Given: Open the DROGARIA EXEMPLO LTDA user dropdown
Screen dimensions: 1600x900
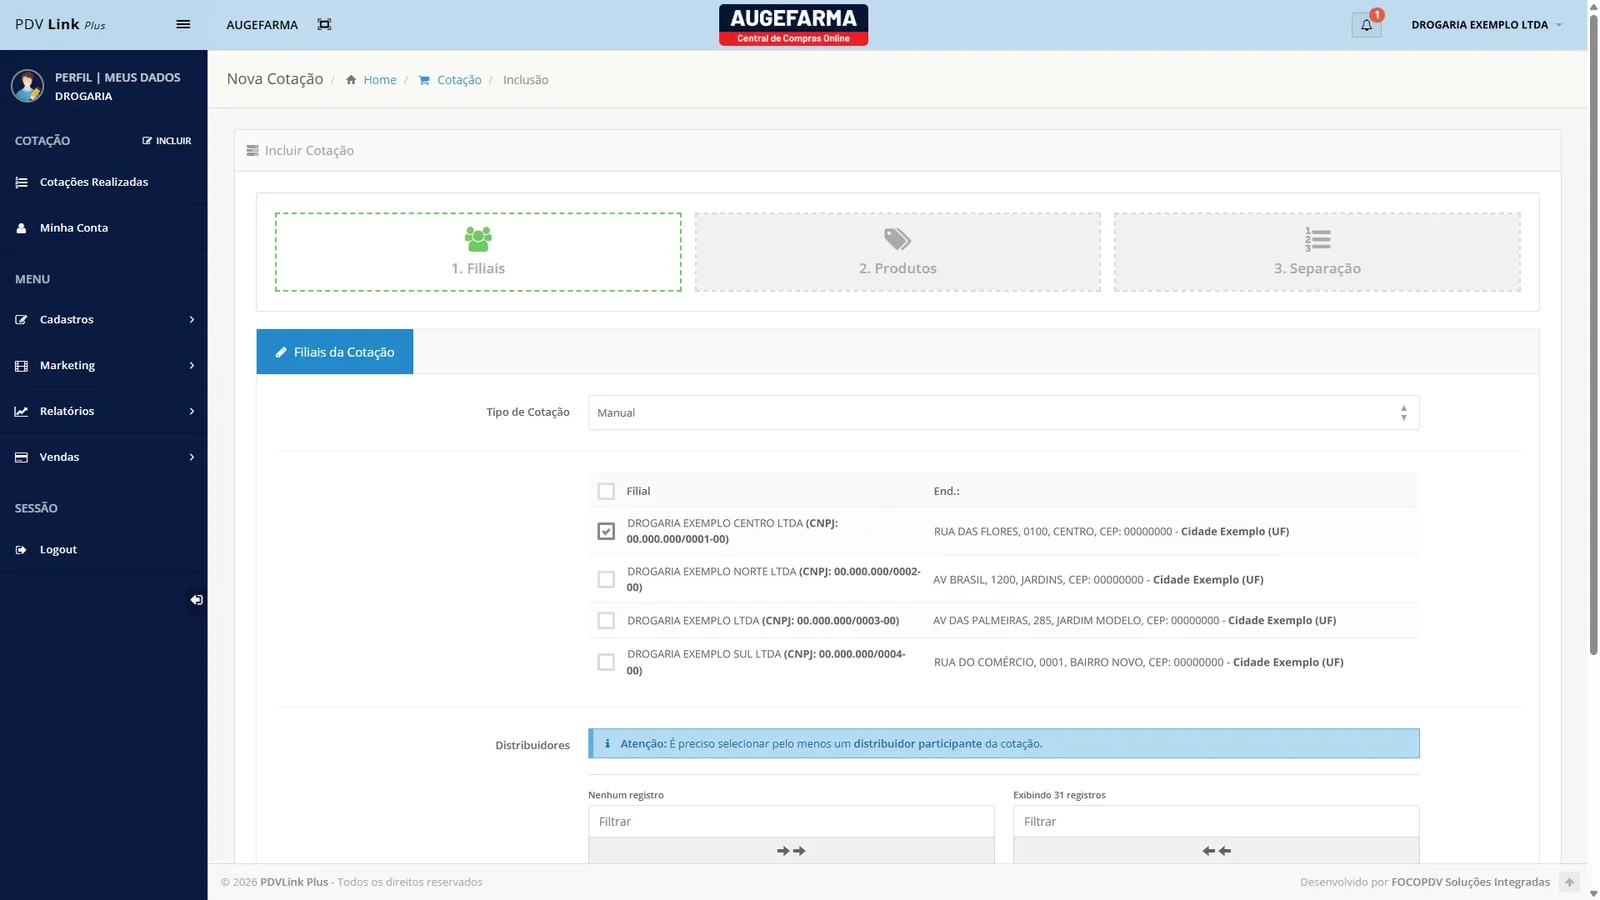Looking at the screenshot, I should pos(1486,25).
